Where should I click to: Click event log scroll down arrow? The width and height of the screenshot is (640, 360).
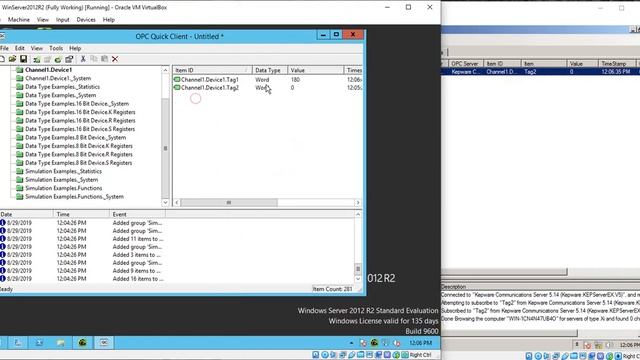coord(358,279)
